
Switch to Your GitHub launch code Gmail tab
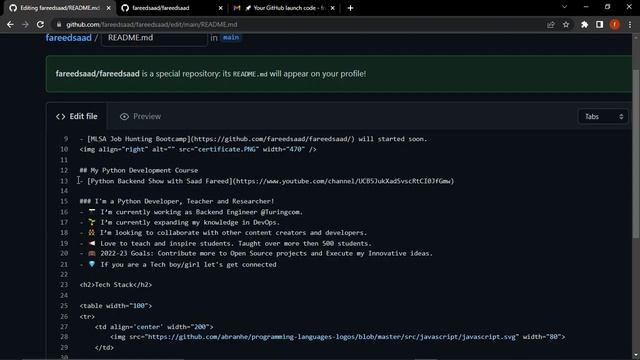(x=284, y=8)
